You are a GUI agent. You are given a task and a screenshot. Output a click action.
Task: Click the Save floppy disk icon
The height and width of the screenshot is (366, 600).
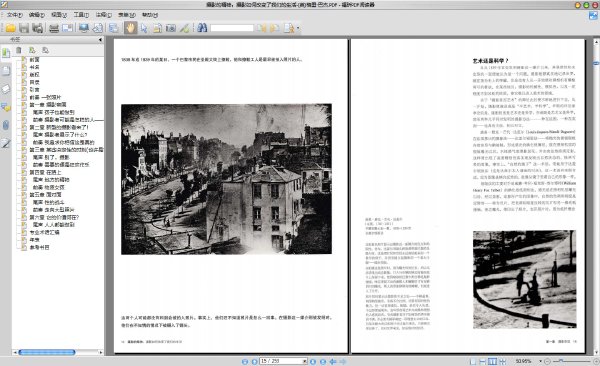24,28
